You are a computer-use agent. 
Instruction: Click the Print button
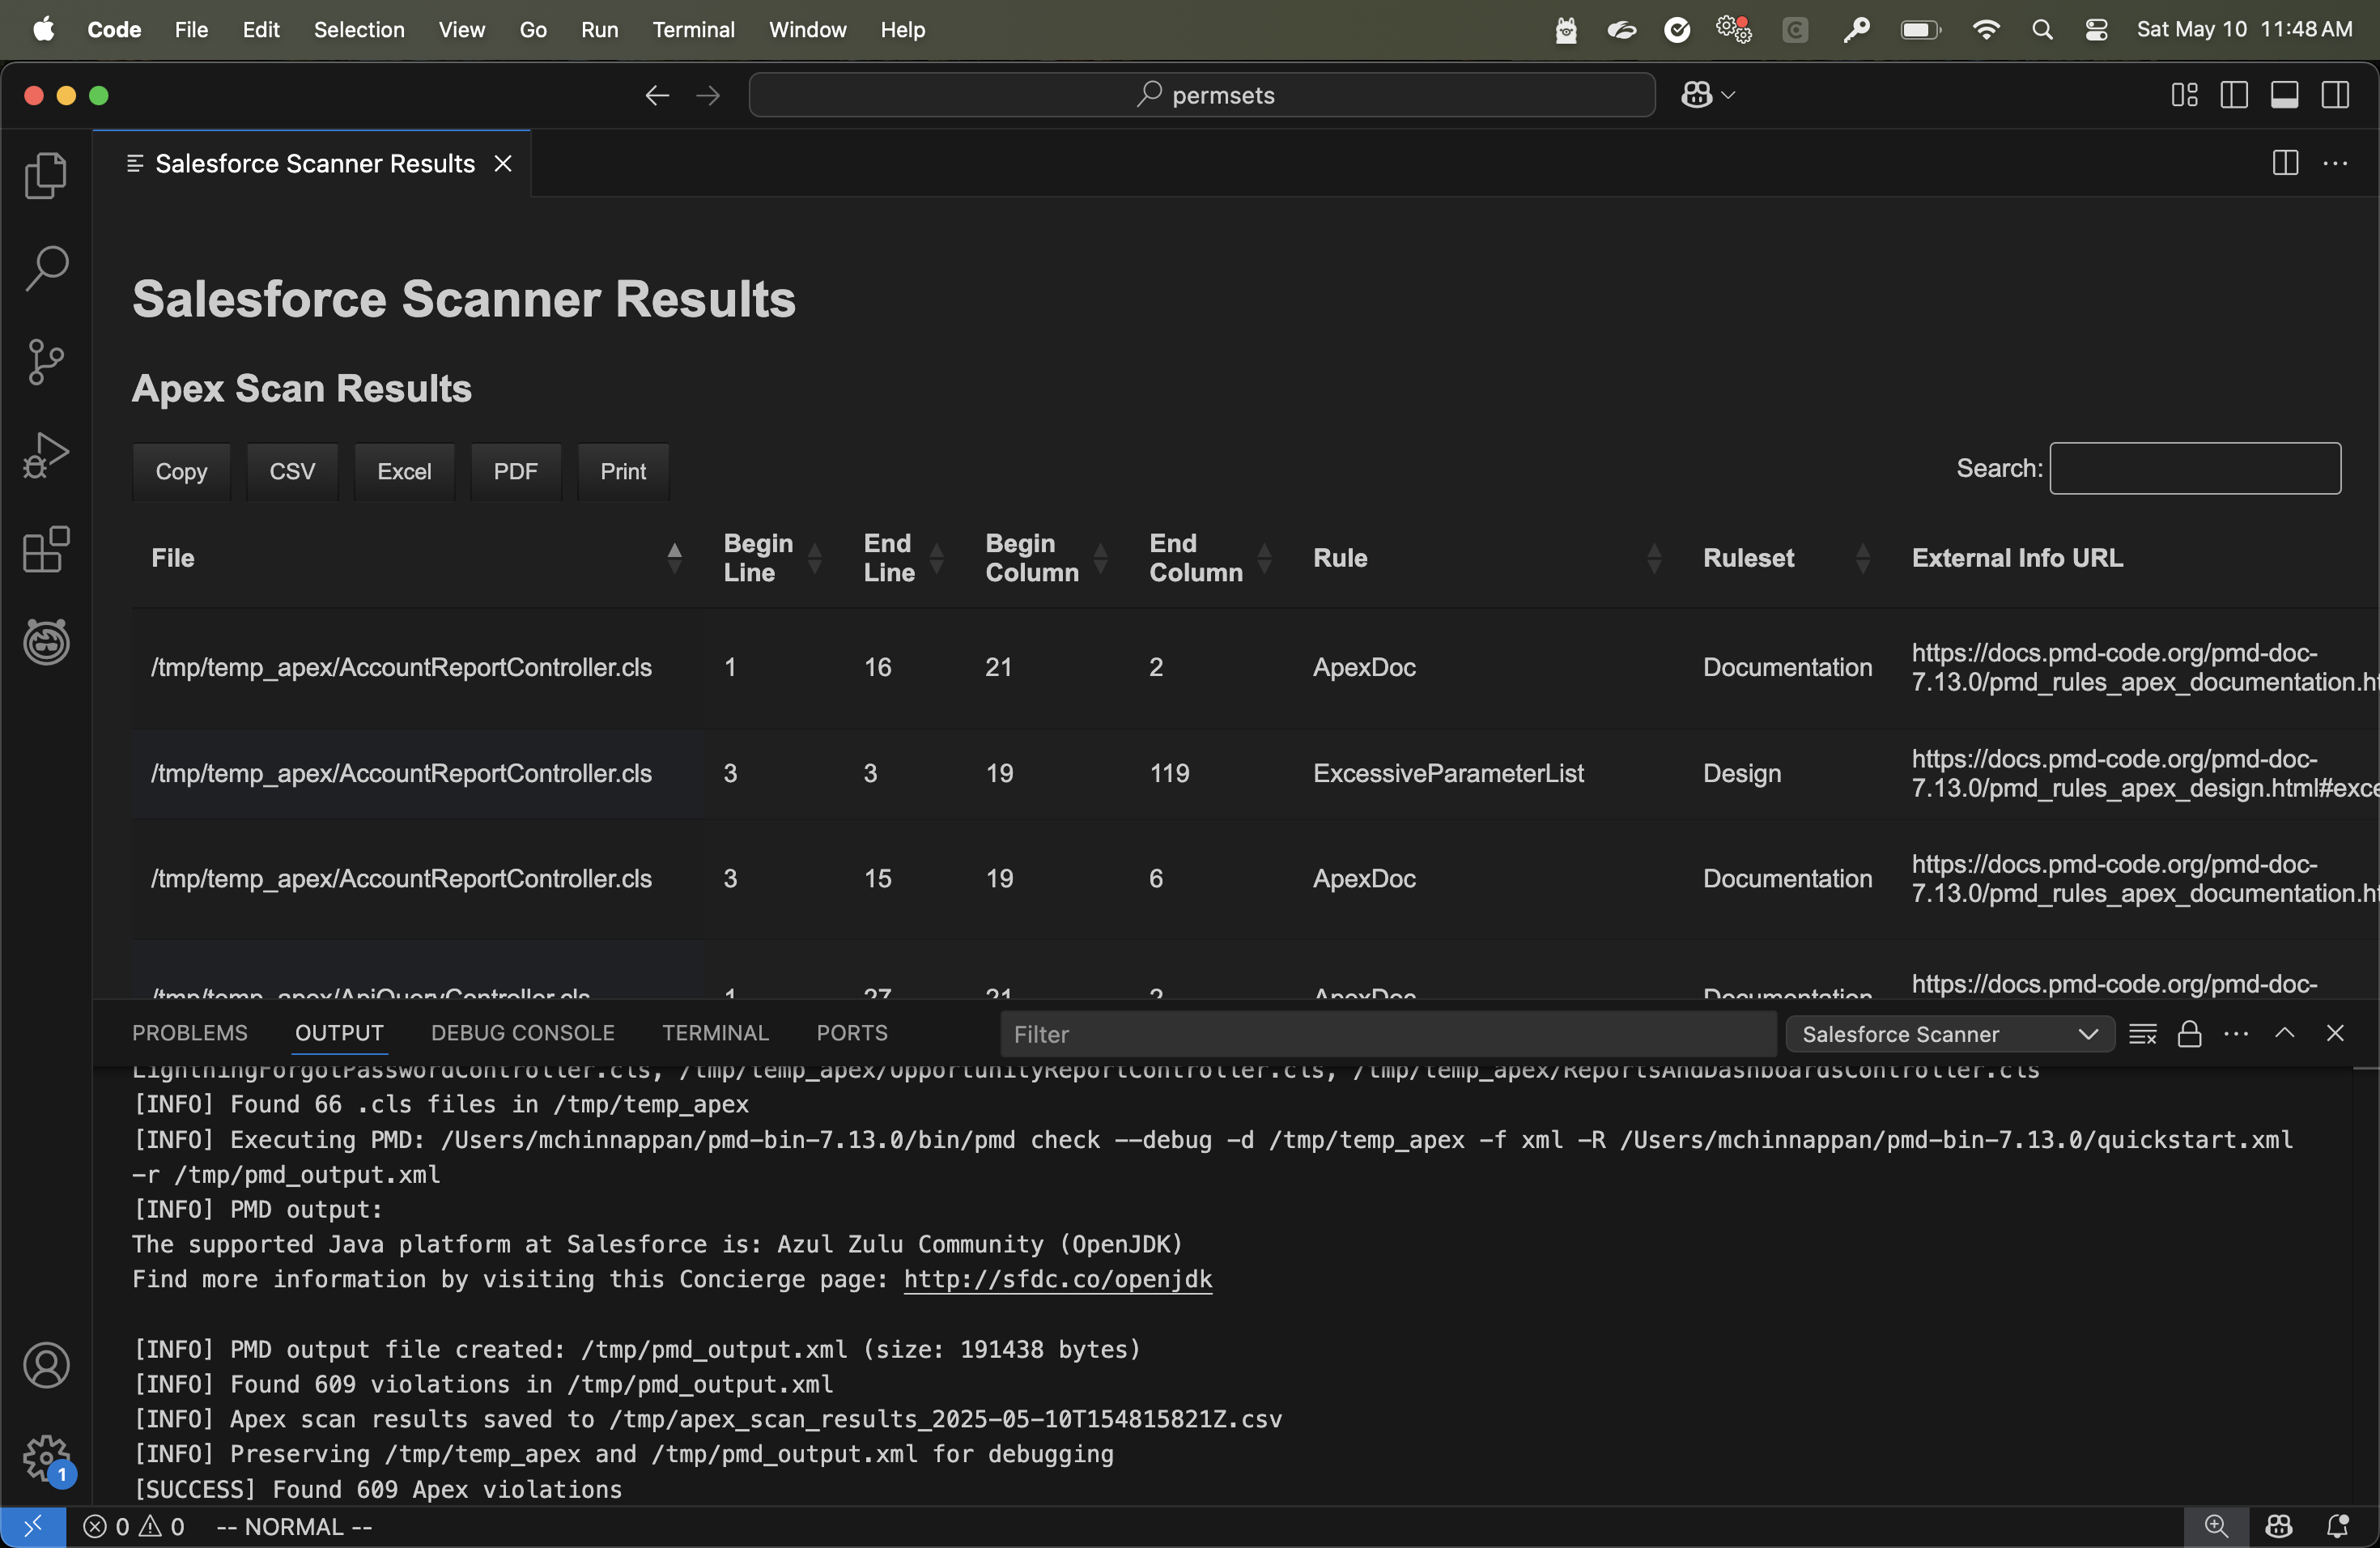[x=623, y=471]
